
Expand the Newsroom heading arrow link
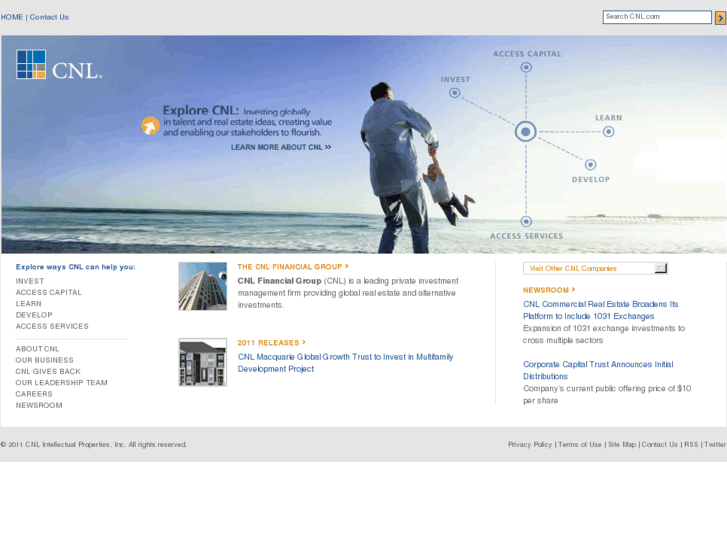549,290
